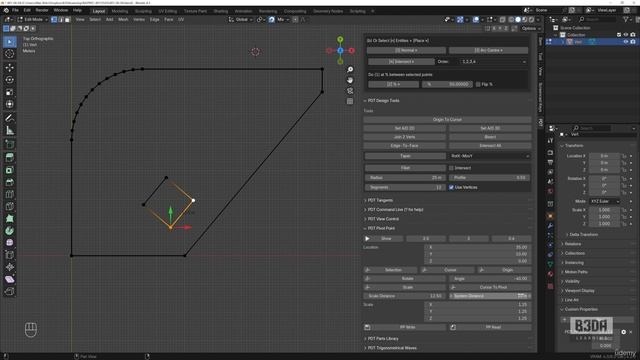Viewport: 640px width, 360px height.
Task: Open the RotX-MovY taper axes dropdown
Action: 489,156
